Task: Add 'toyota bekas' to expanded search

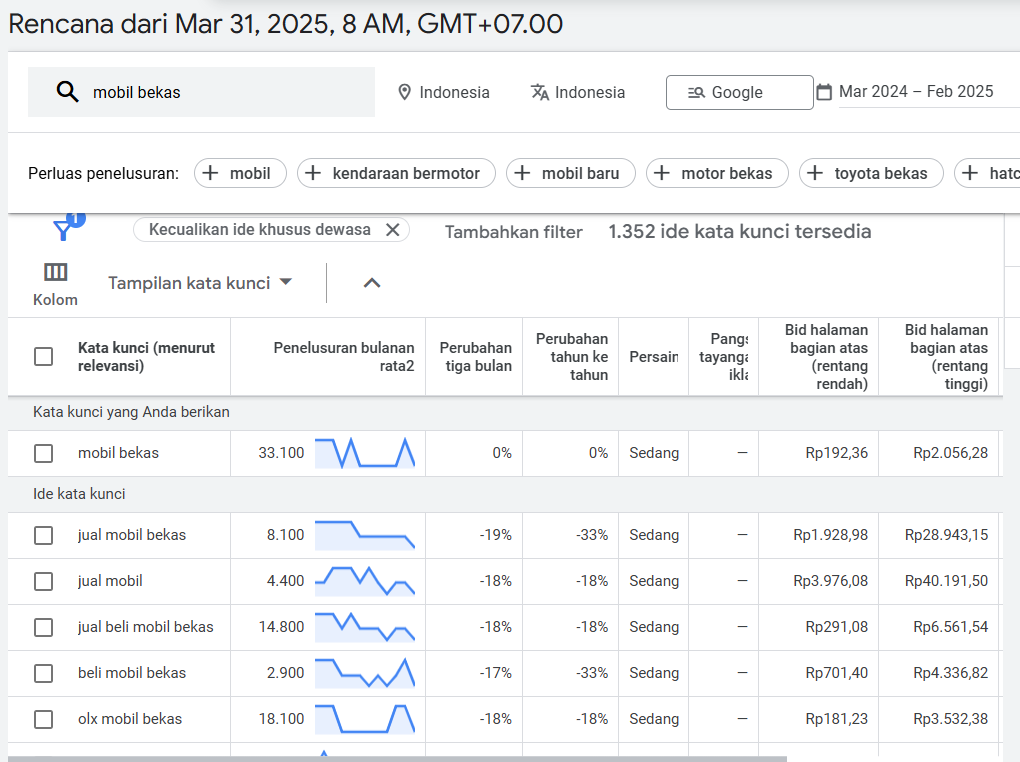Action: click(870, 173)
